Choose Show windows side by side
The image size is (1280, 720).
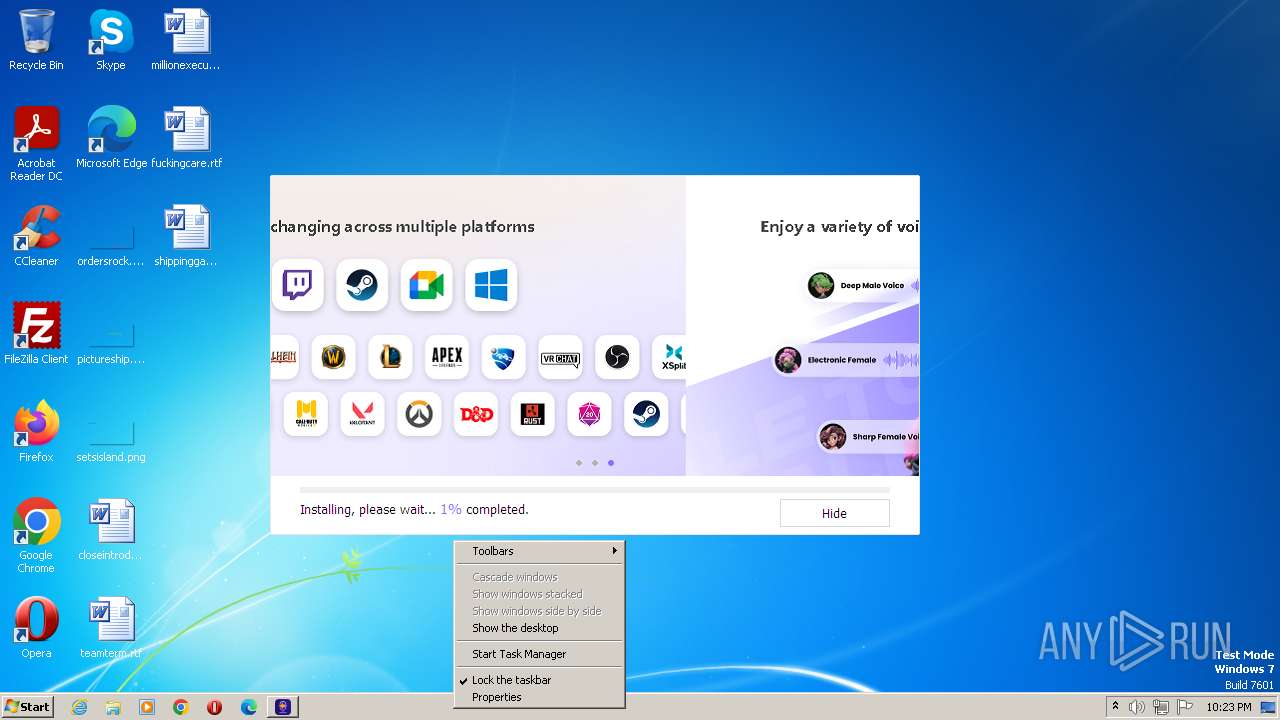(539, 611)
